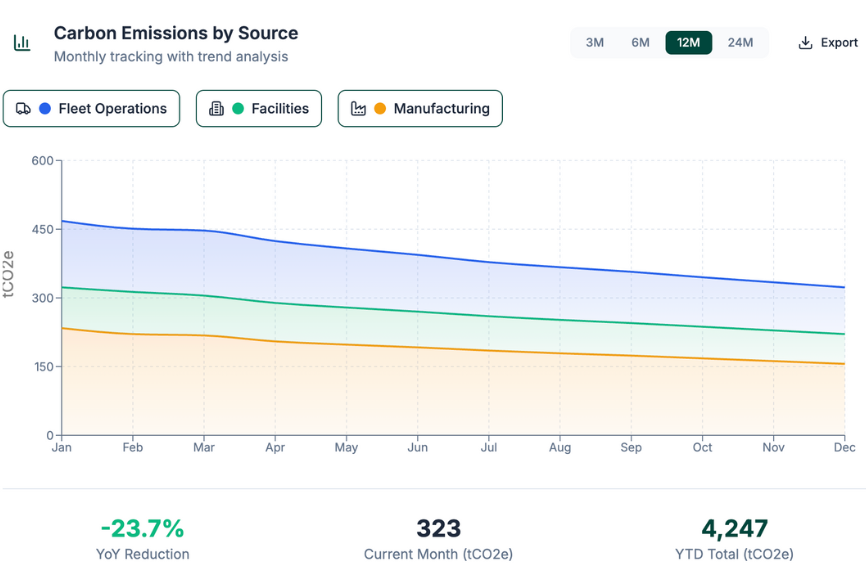Show the 24M time range
The height and width of the screenshot is (584, 866).
tap(740, 42)
